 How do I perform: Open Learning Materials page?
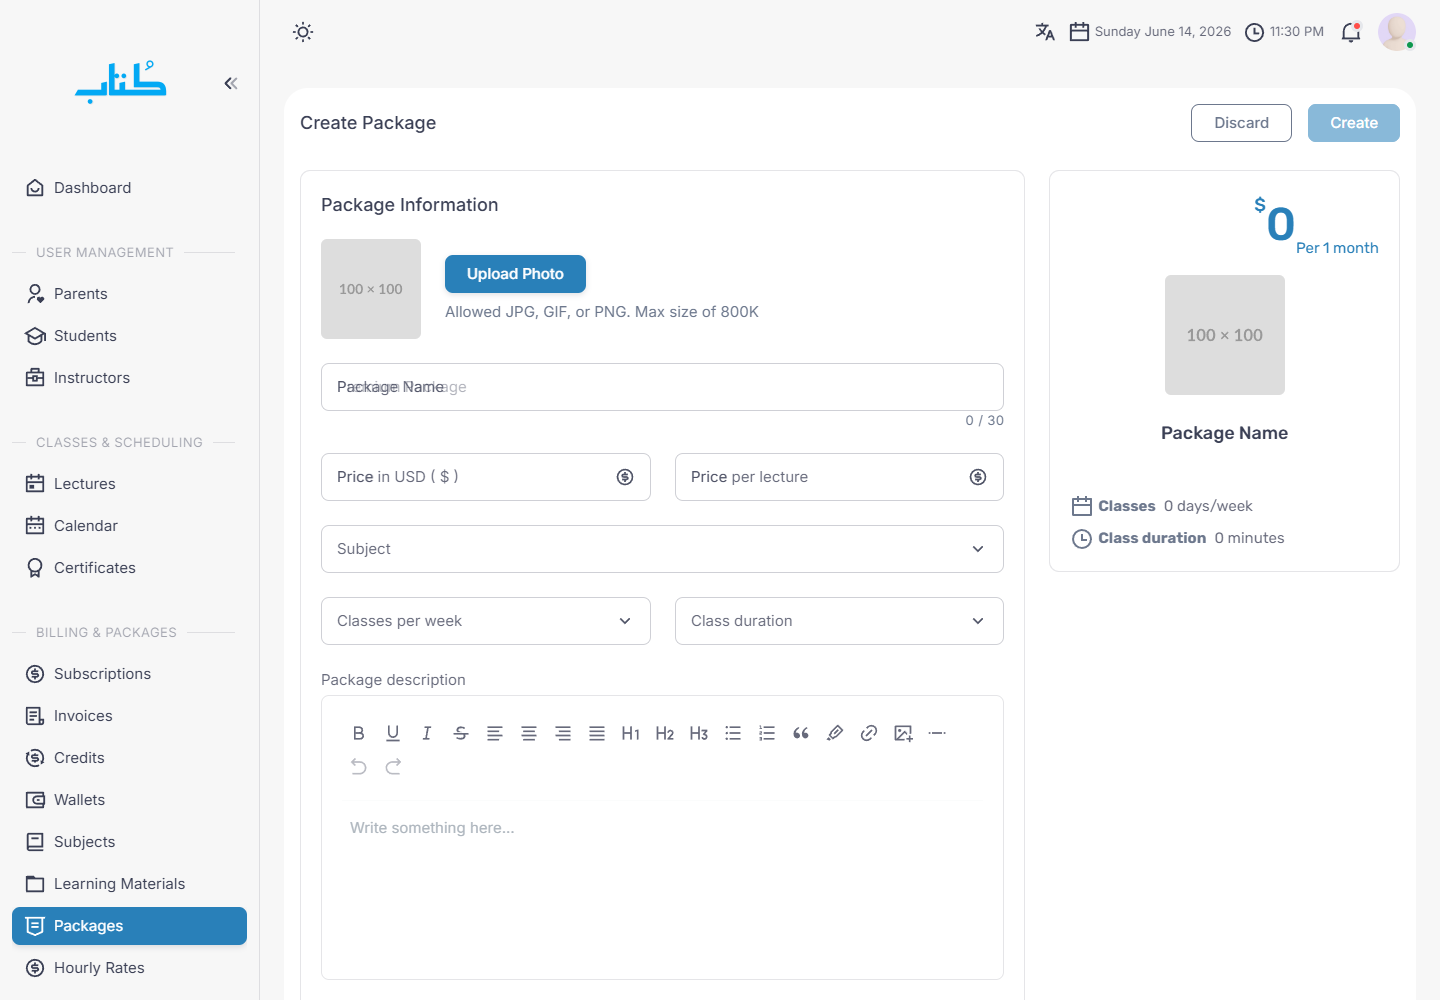129,884
